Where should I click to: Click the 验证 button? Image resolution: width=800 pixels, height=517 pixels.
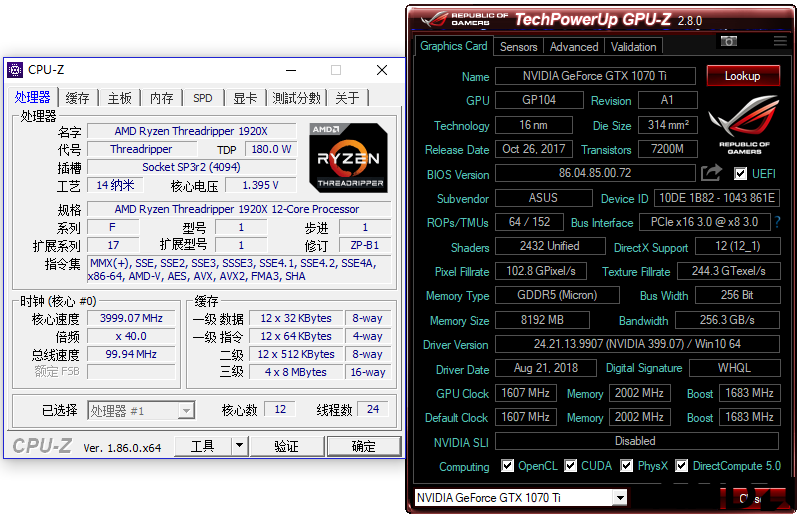pyautogui.click(x=287, y=446)
